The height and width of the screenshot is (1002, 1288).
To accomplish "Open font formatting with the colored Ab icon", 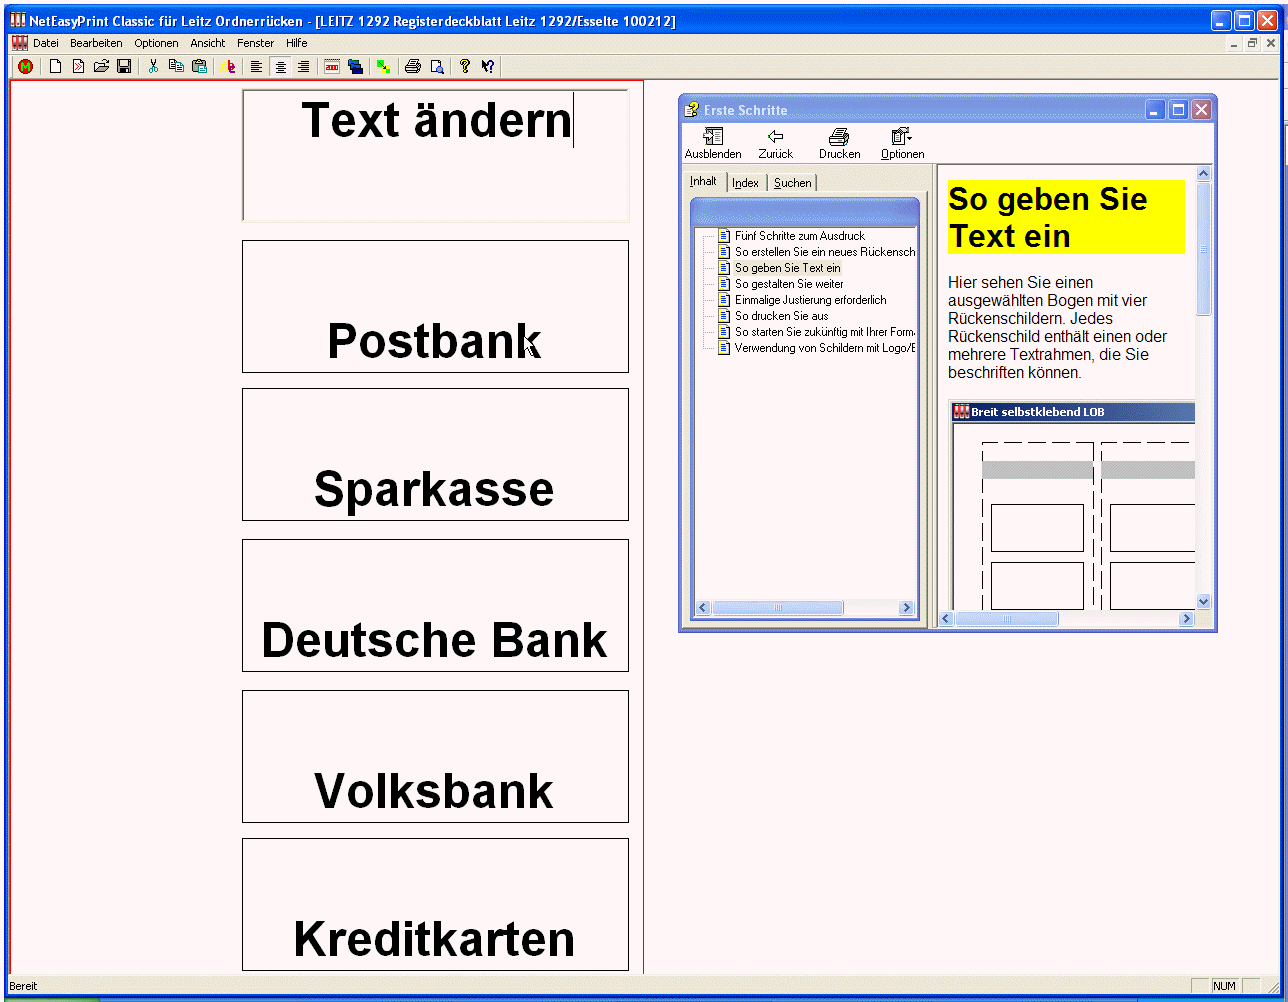I will pos(229,66).
